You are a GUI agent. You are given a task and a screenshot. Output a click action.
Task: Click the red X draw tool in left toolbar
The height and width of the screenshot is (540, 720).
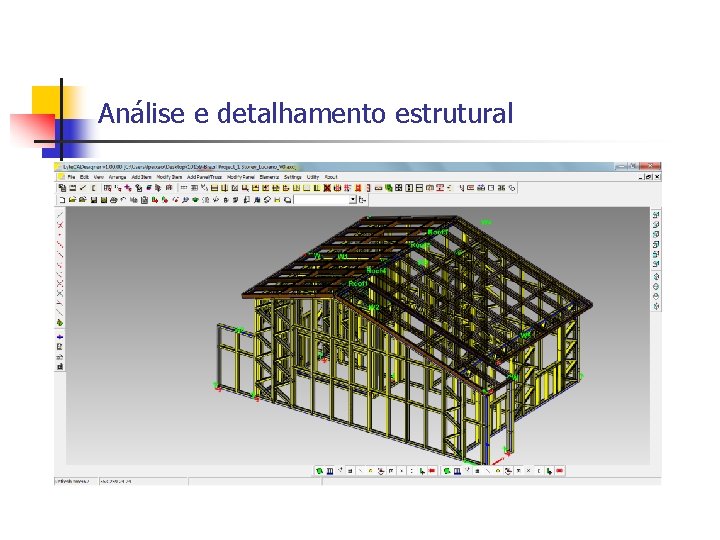[60, 225]
